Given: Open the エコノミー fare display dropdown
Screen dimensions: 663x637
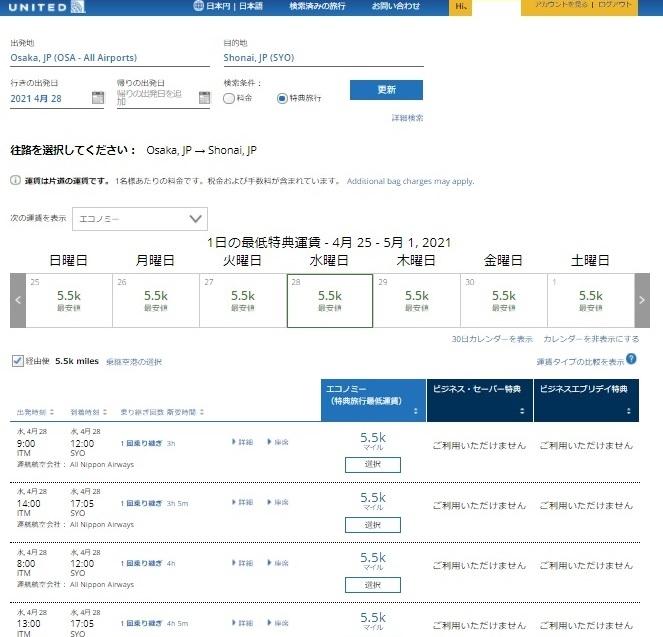Looking at the screenshot, I should coord(140,219).
